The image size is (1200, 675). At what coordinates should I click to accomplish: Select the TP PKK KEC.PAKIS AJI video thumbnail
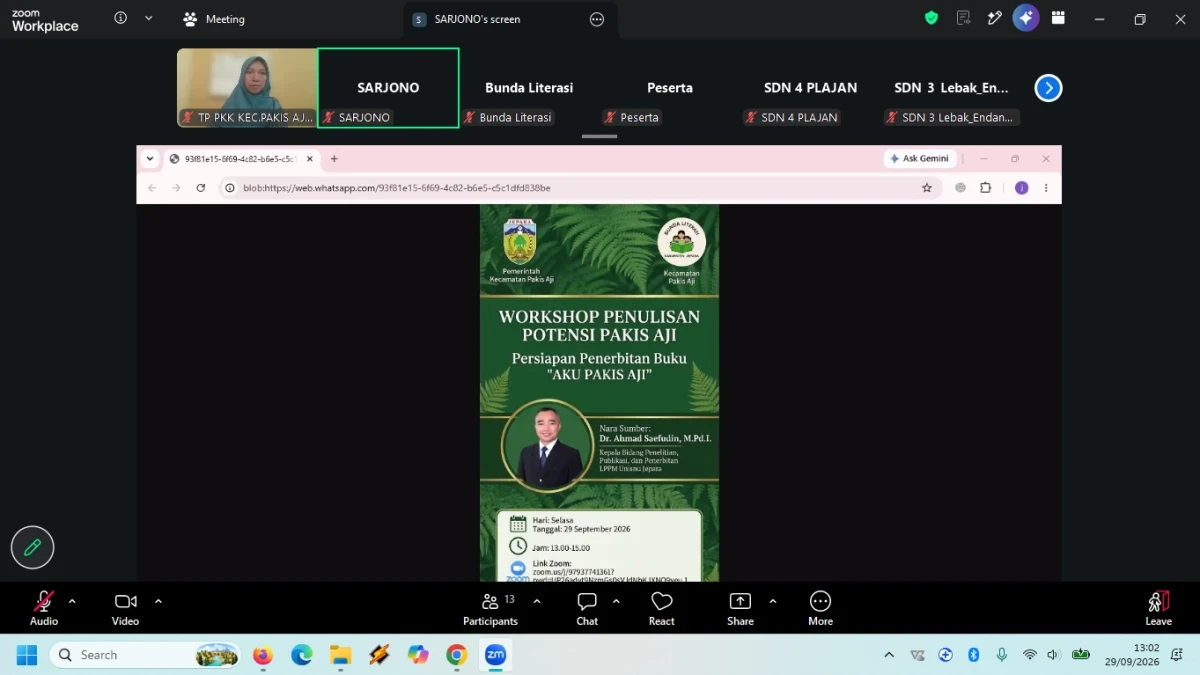(x=247, y=88)
